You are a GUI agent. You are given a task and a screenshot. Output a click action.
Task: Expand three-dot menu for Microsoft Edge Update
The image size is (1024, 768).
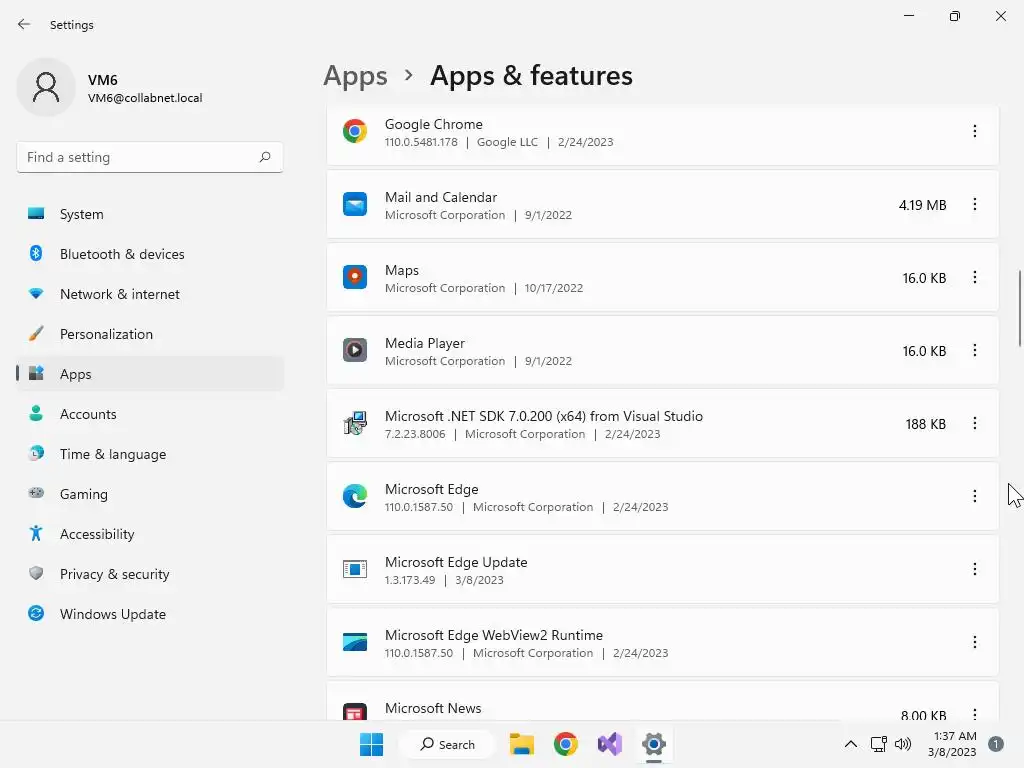click(975, 569)
